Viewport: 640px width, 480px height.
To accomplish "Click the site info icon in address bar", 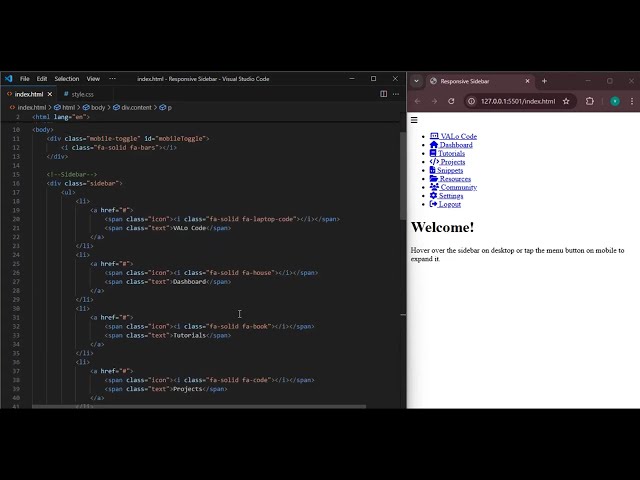I will [471, 101].
